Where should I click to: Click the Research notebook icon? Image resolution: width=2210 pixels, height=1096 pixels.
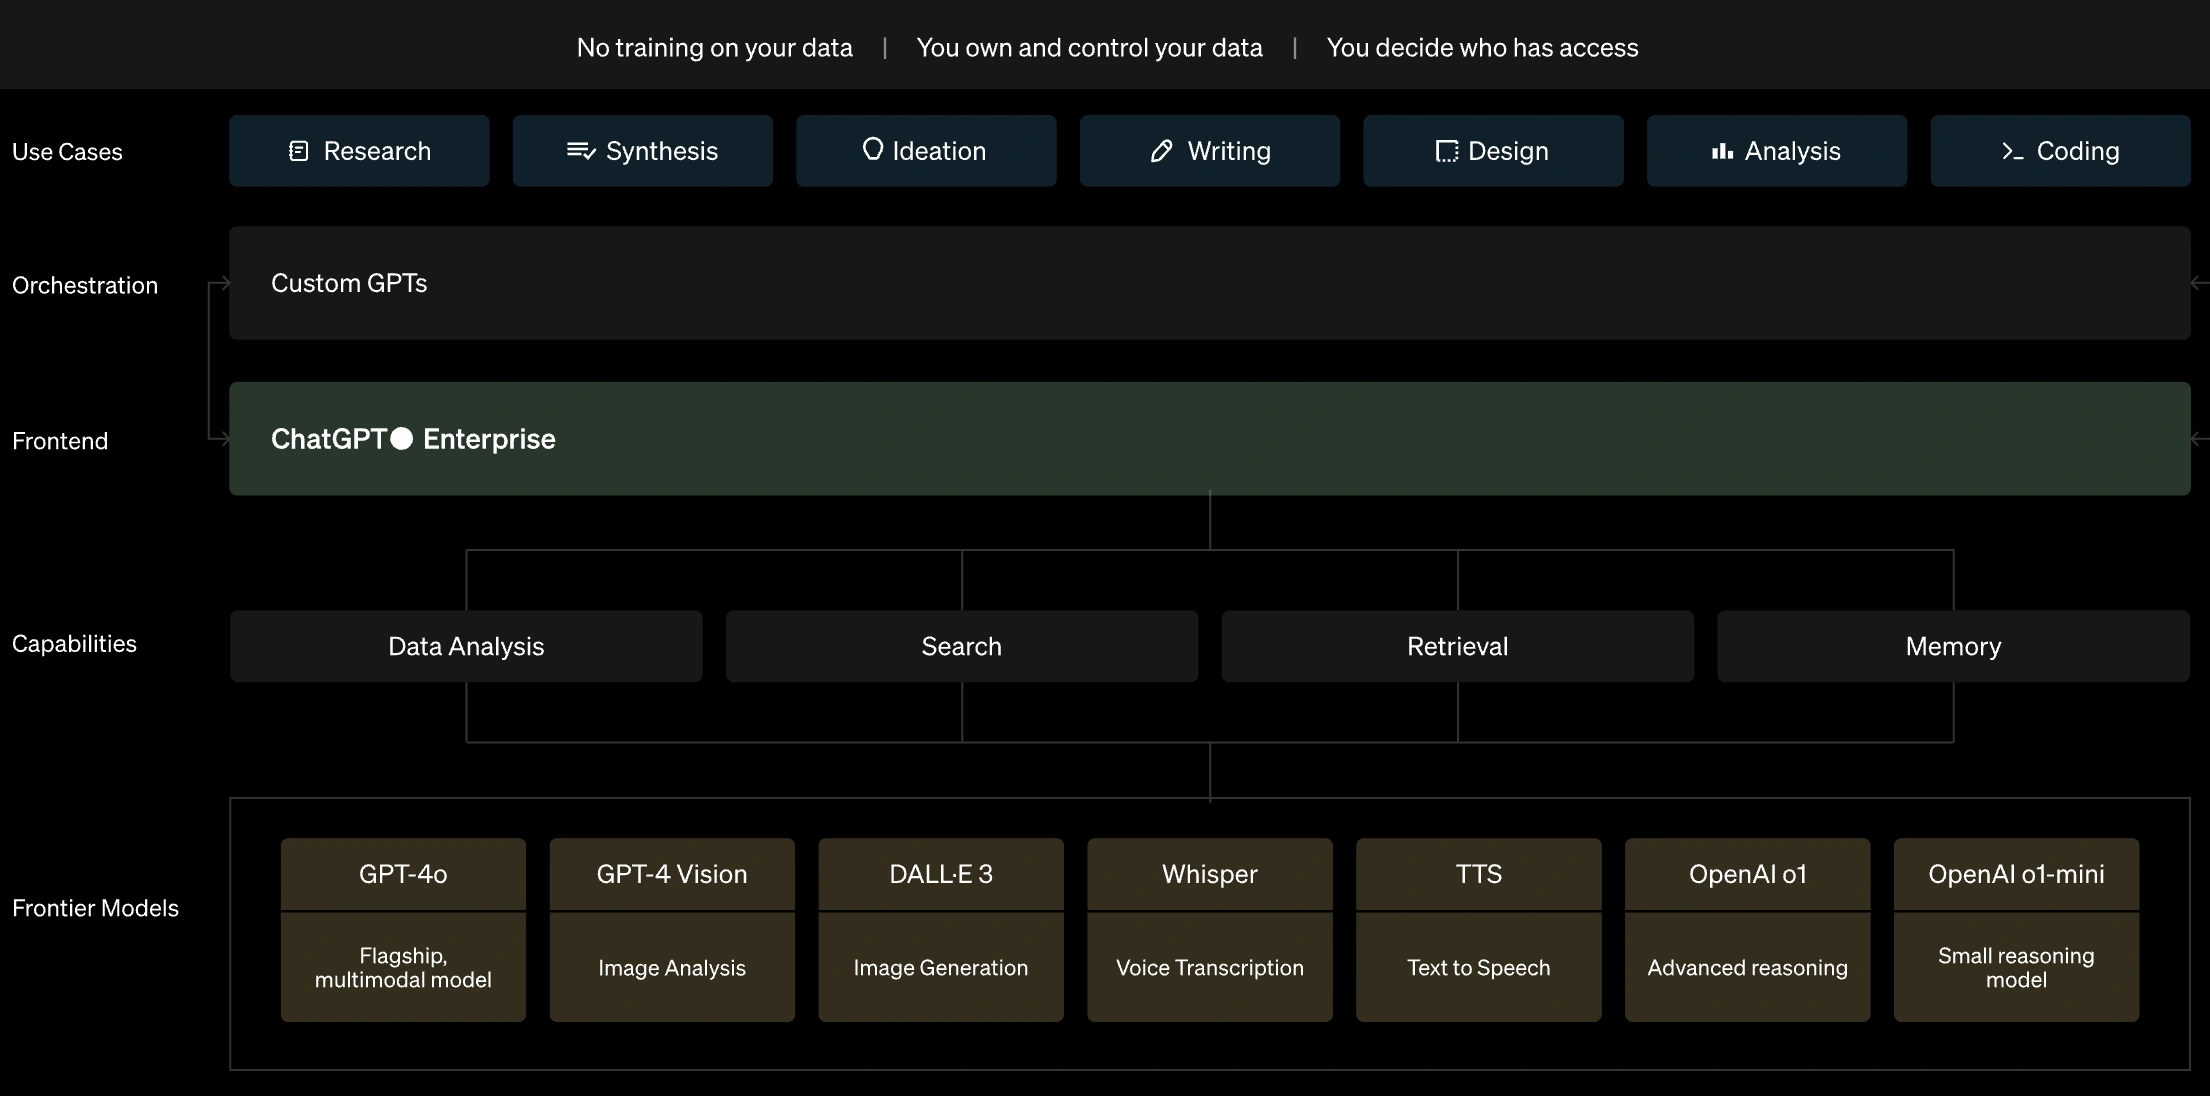(x=298, y=151)
